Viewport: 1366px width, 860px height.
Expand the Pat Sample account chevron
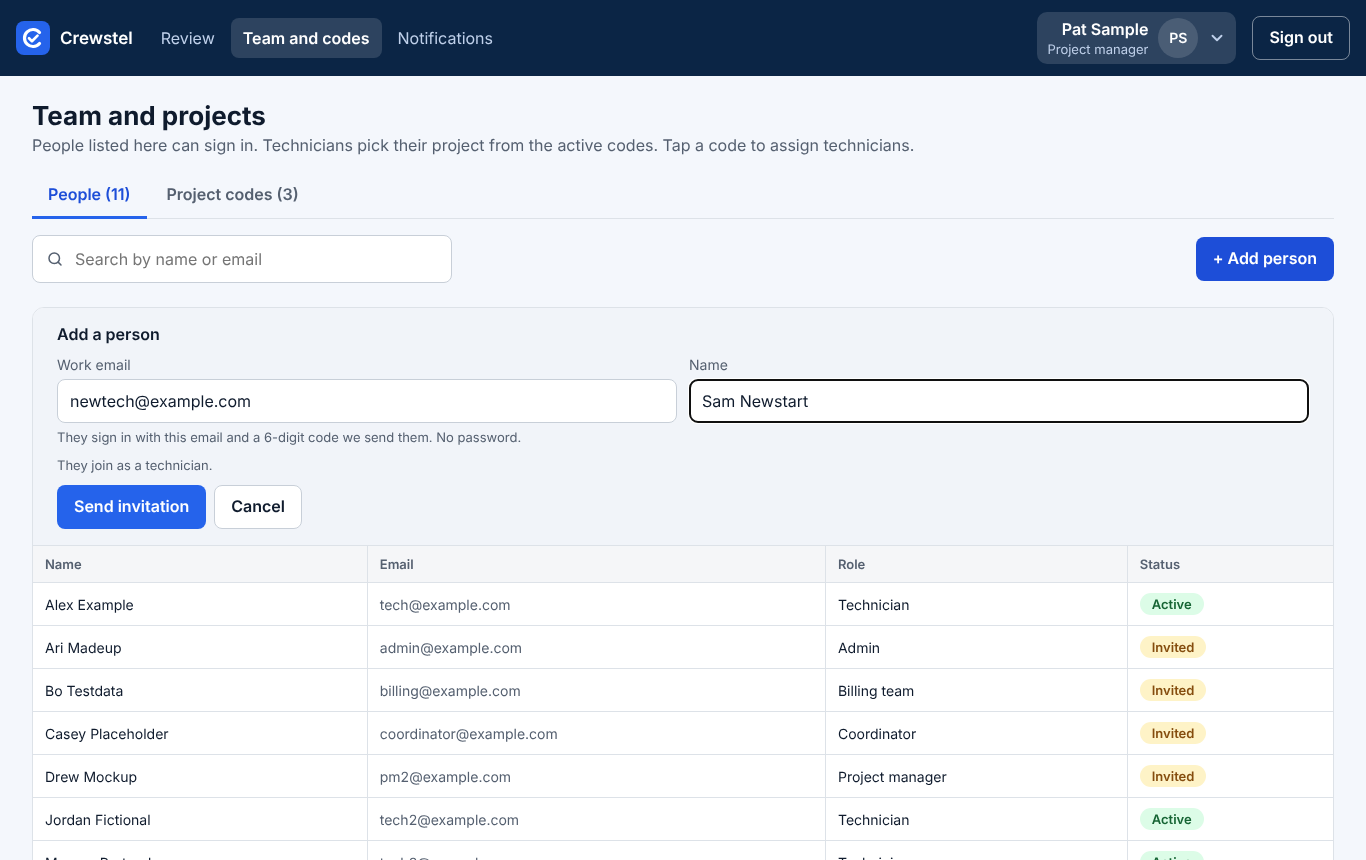coord(1217,38)
